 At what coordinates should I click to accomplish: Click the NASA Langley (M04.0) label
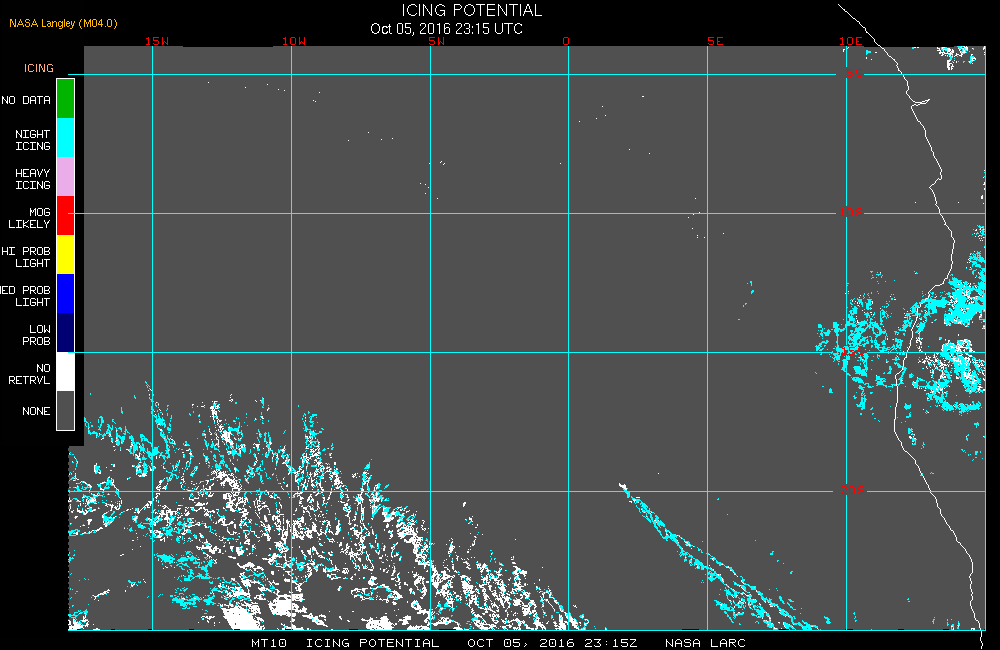pyautogui.click(x=63, y=23)
